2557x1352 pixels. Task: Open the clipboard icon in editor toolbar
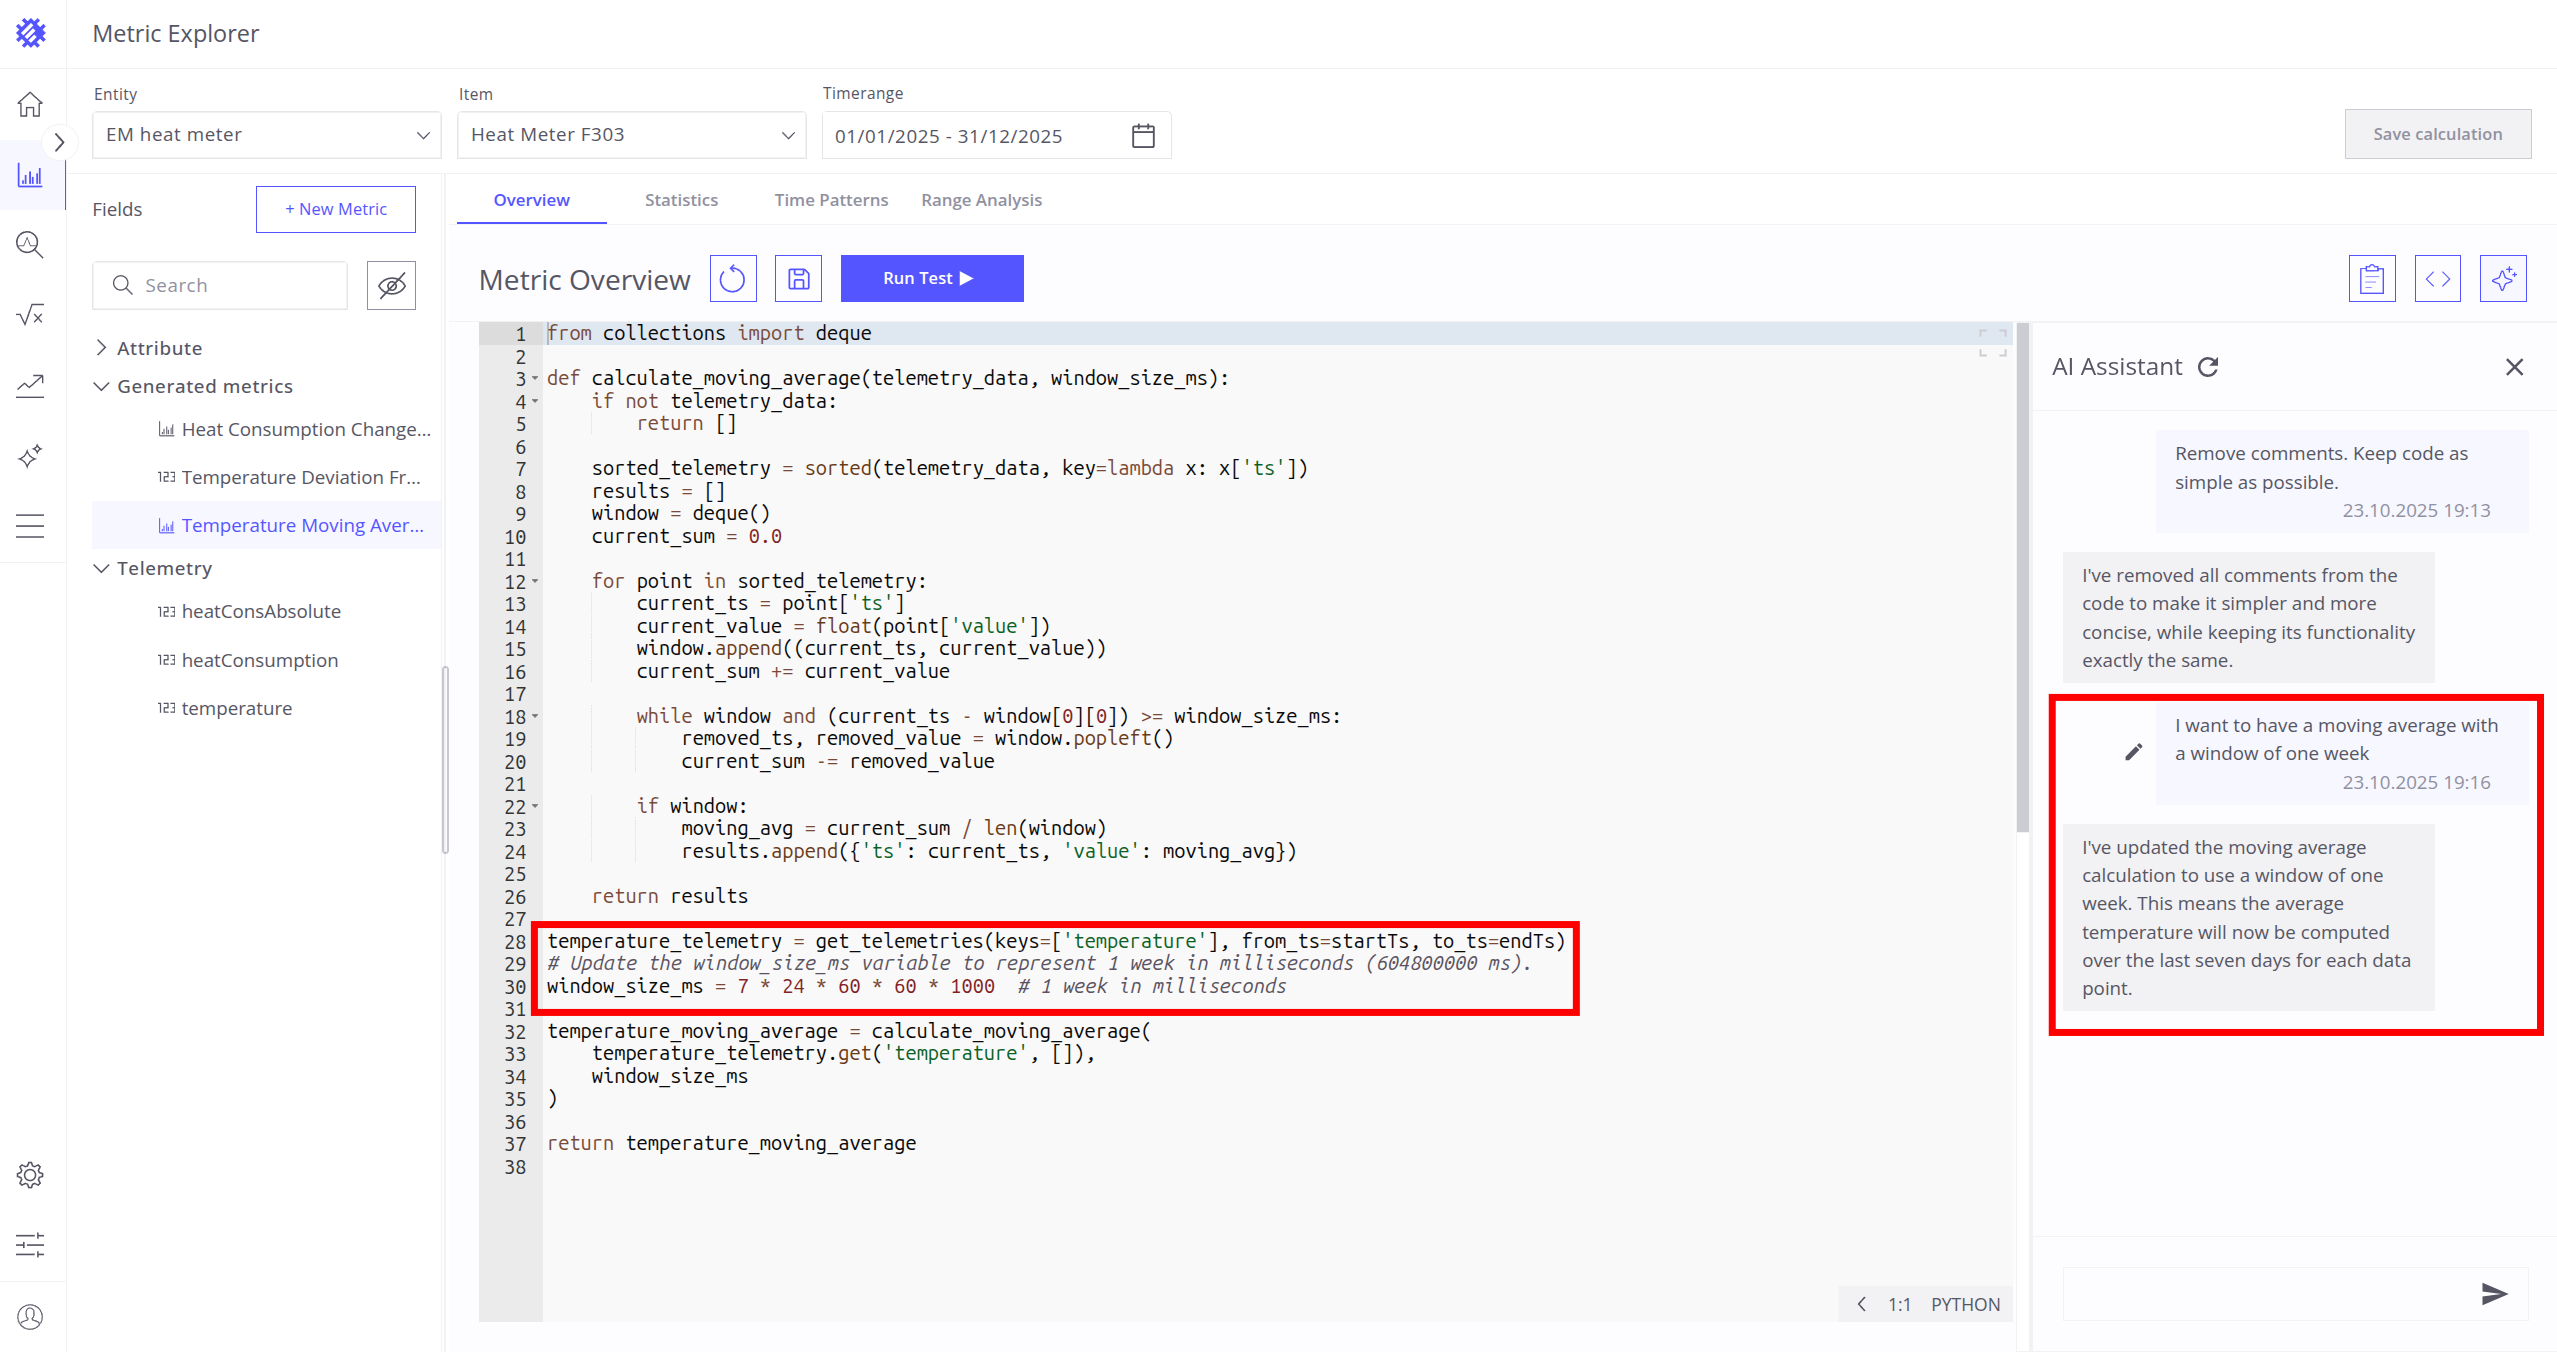click(2371, 279)
